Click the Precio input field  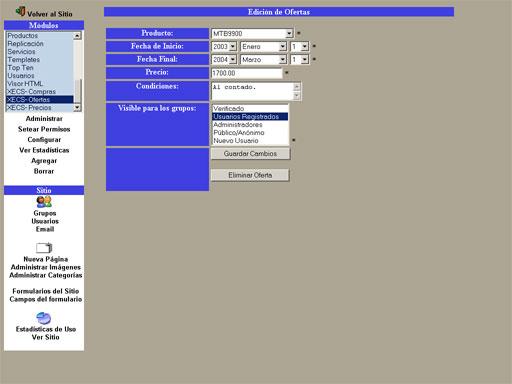[x=247, y=73]
